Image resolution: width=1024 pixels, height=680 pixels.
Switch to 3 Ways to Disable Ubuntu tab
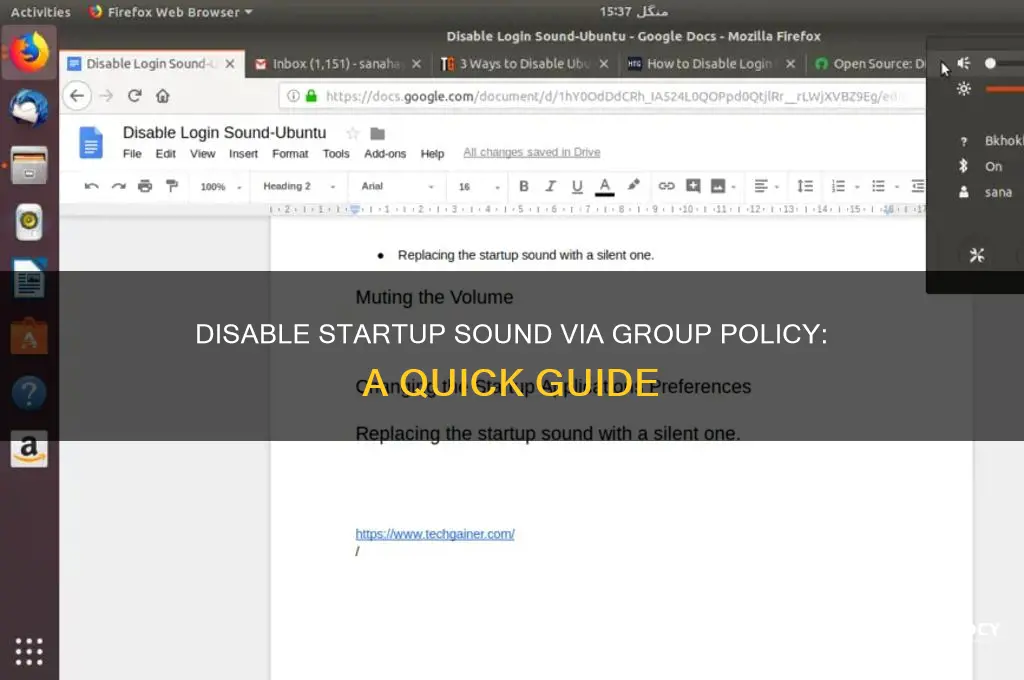(524, 64)
